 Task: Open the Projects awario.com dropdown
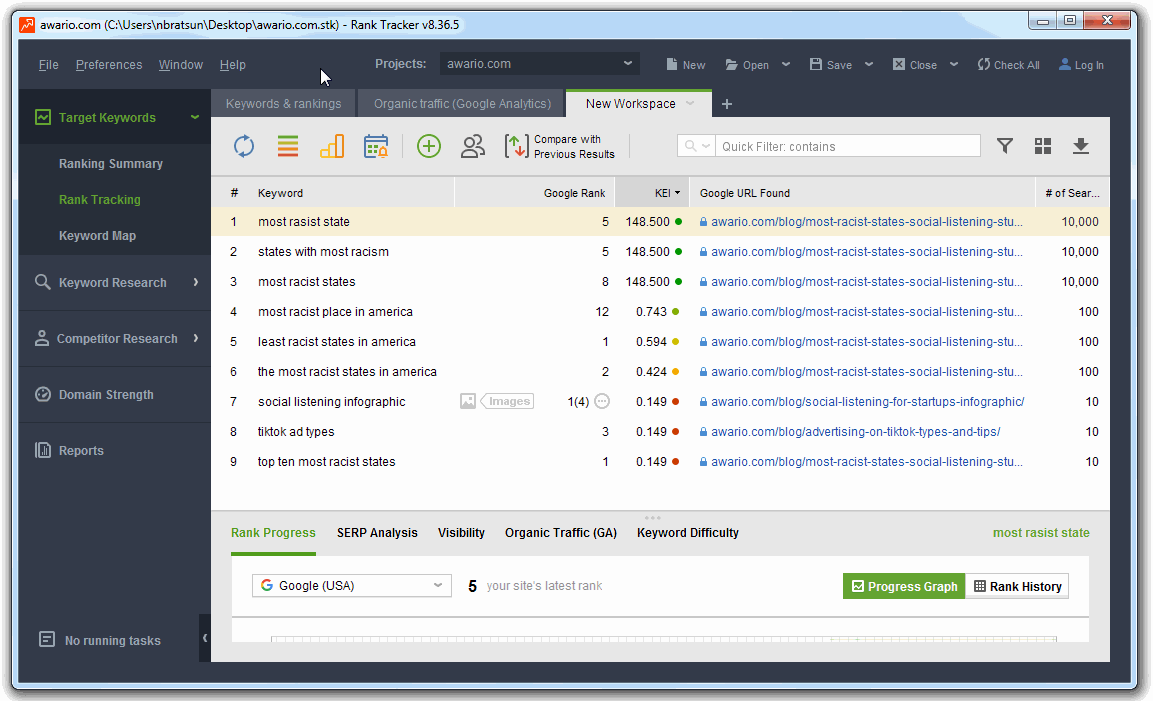click(540, 63)
